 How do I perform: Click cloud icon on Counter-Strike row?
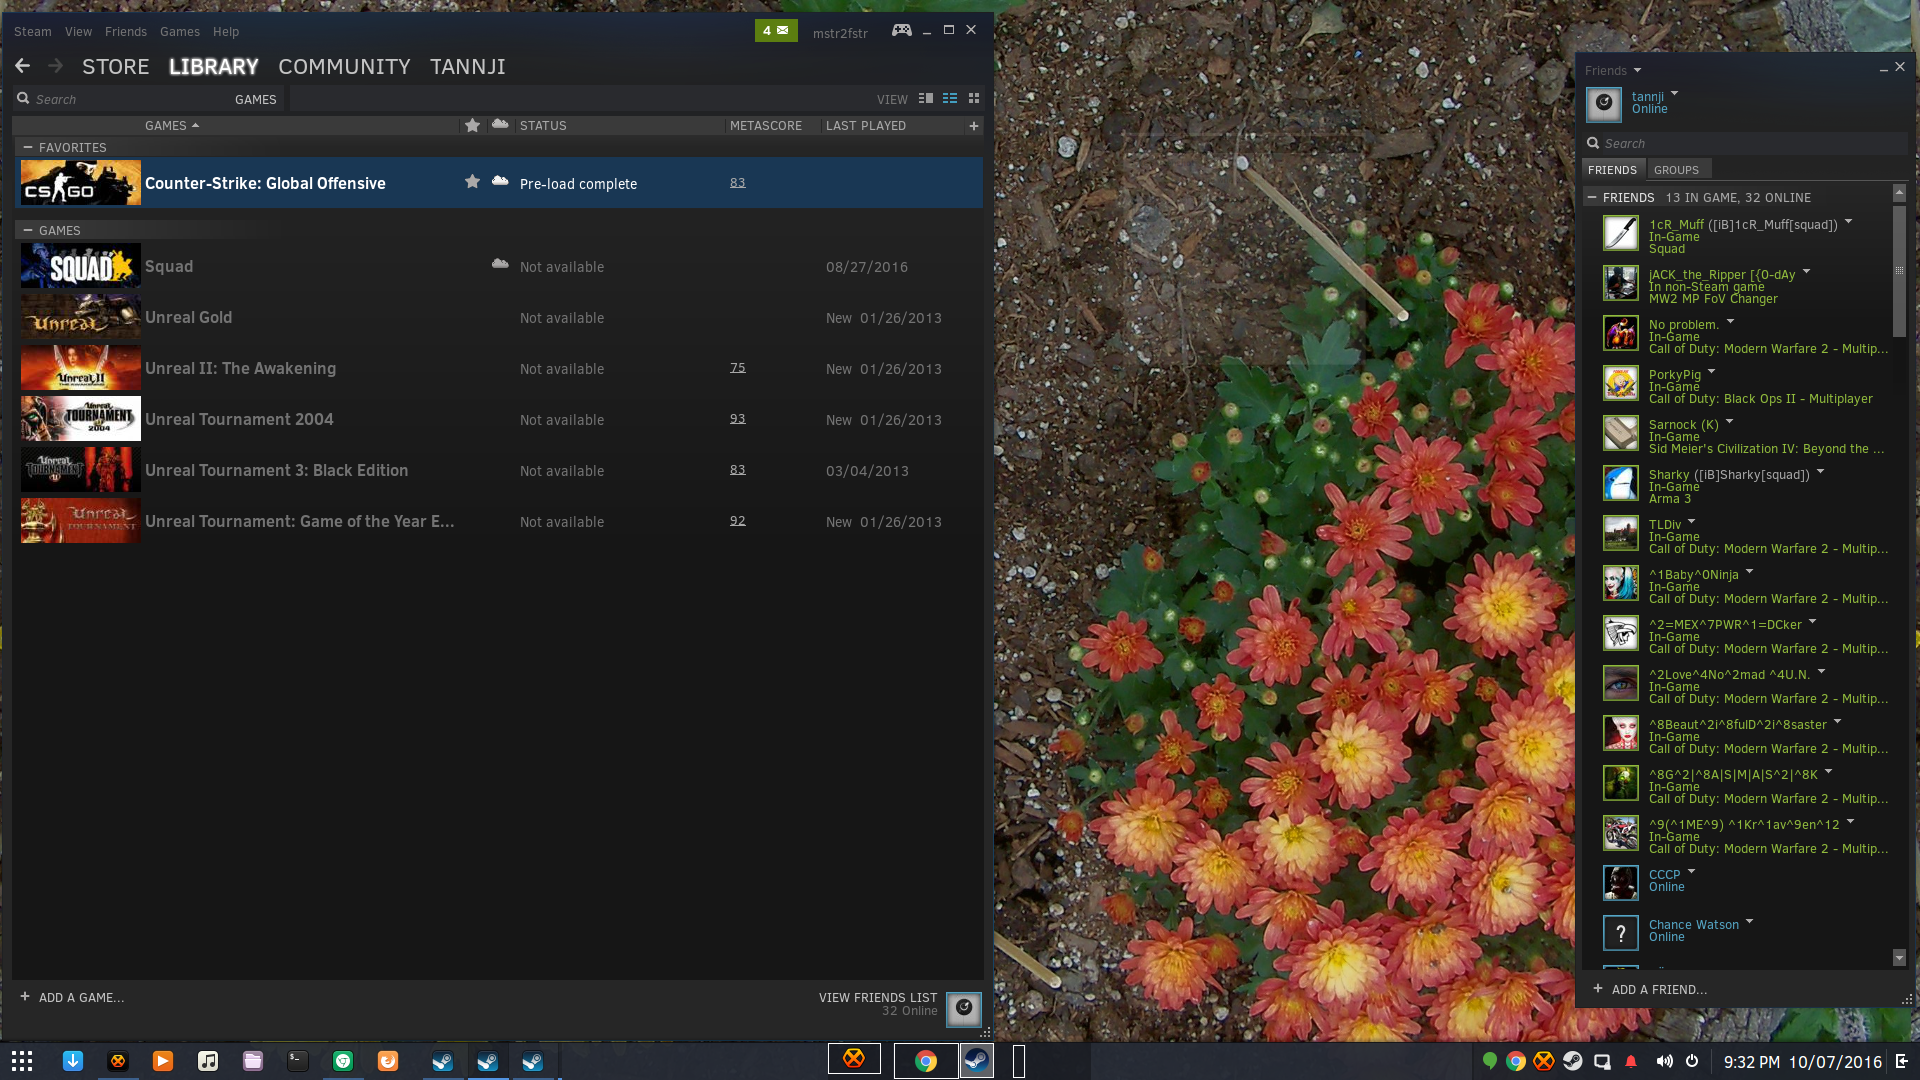pos(500,181)
